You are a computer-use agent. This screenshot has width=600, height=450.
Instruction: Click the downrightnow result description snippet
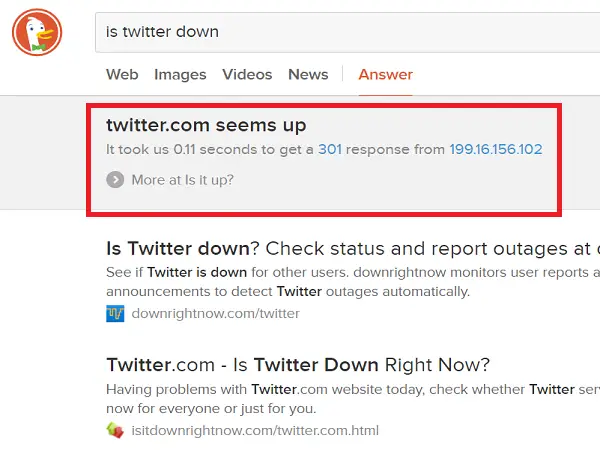353,282
